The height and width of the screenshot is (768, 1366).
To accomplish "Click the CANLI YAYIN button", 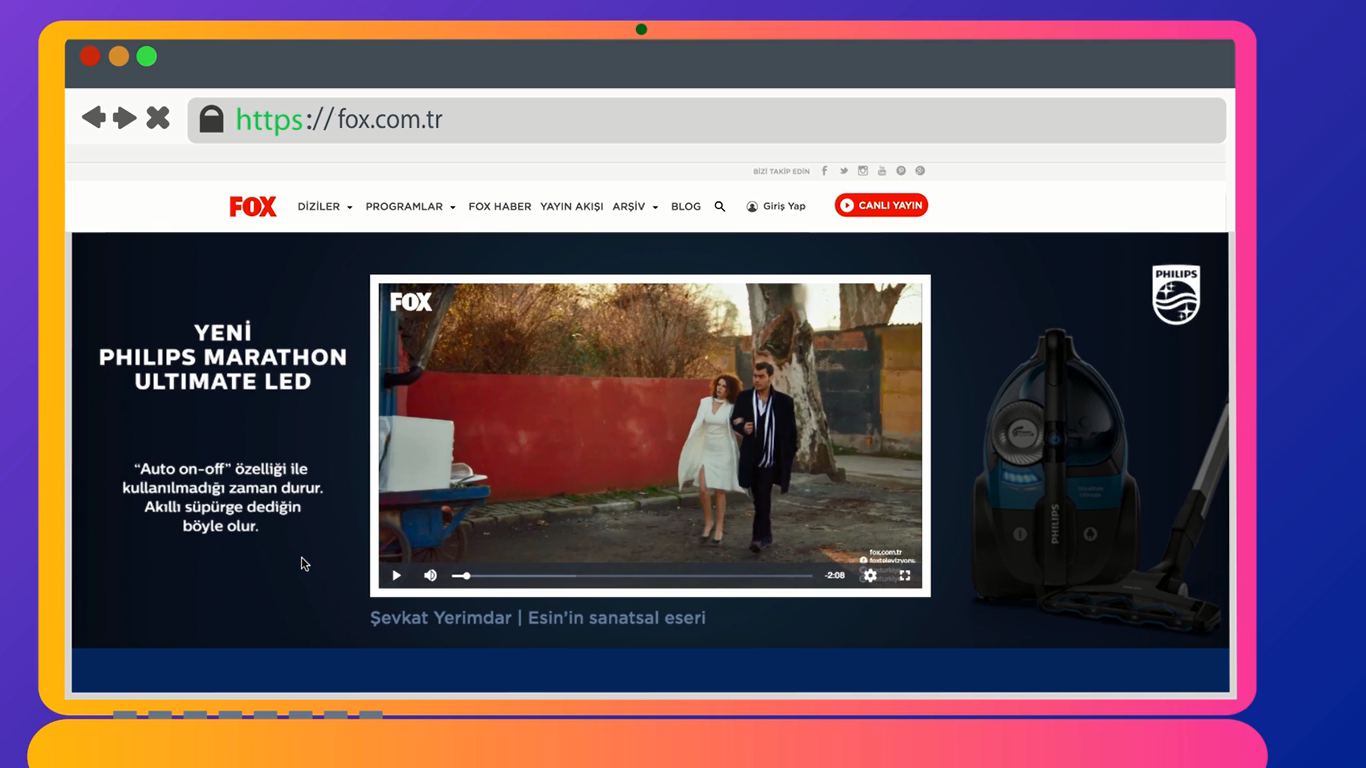I will click(881, 206).
